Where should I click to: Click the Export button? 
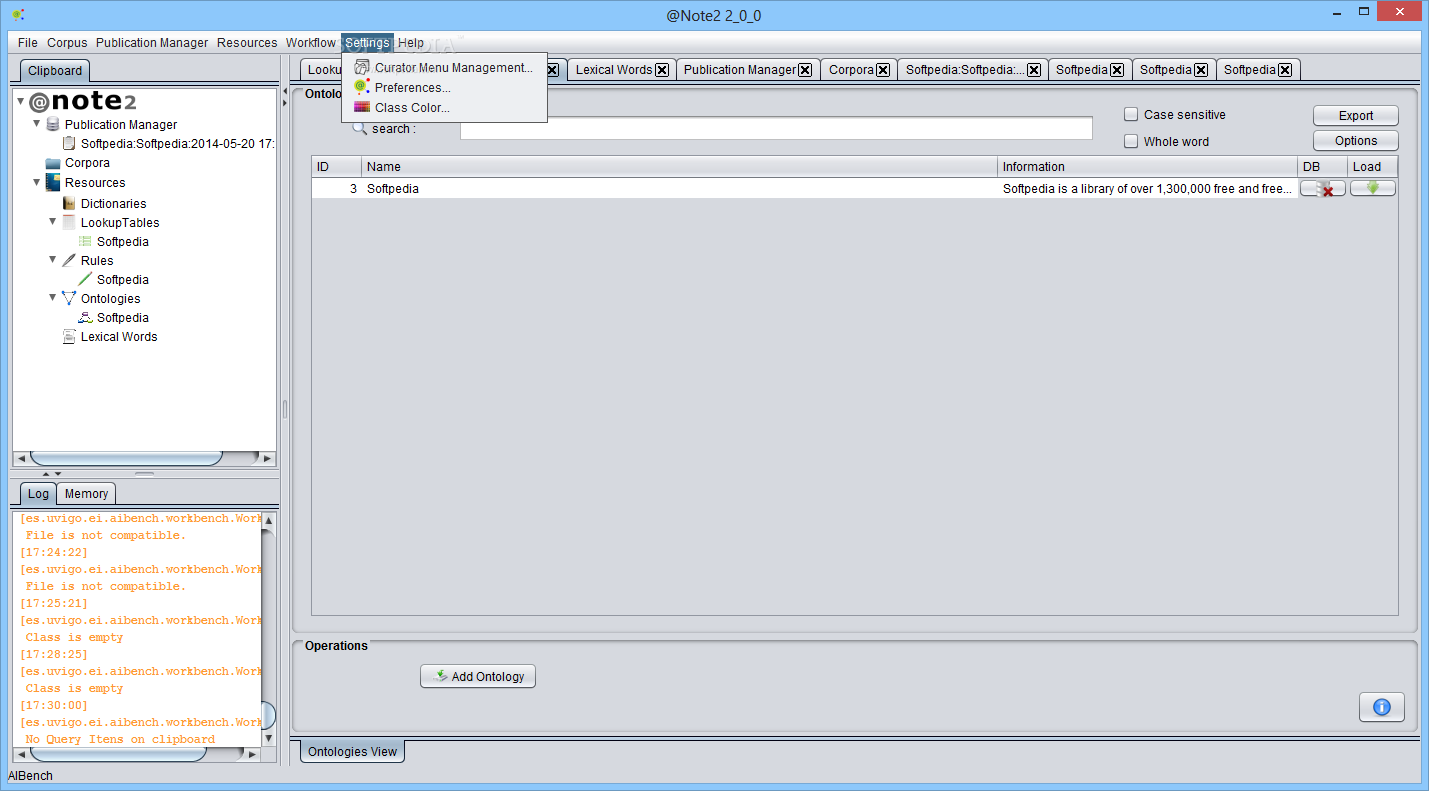coord(1356,115)
